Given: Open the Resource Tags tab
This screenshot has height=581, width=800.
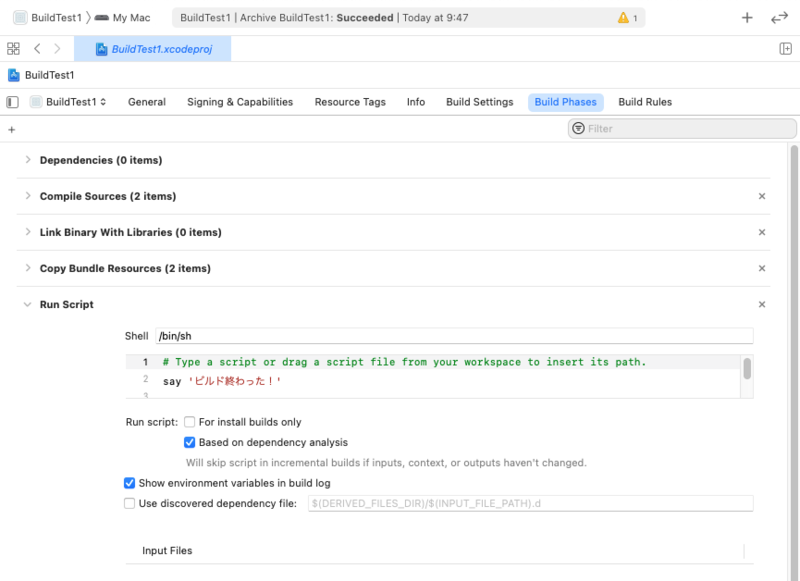Looking at the screenshot, I should pyautogui.click(x=350, y=102).
